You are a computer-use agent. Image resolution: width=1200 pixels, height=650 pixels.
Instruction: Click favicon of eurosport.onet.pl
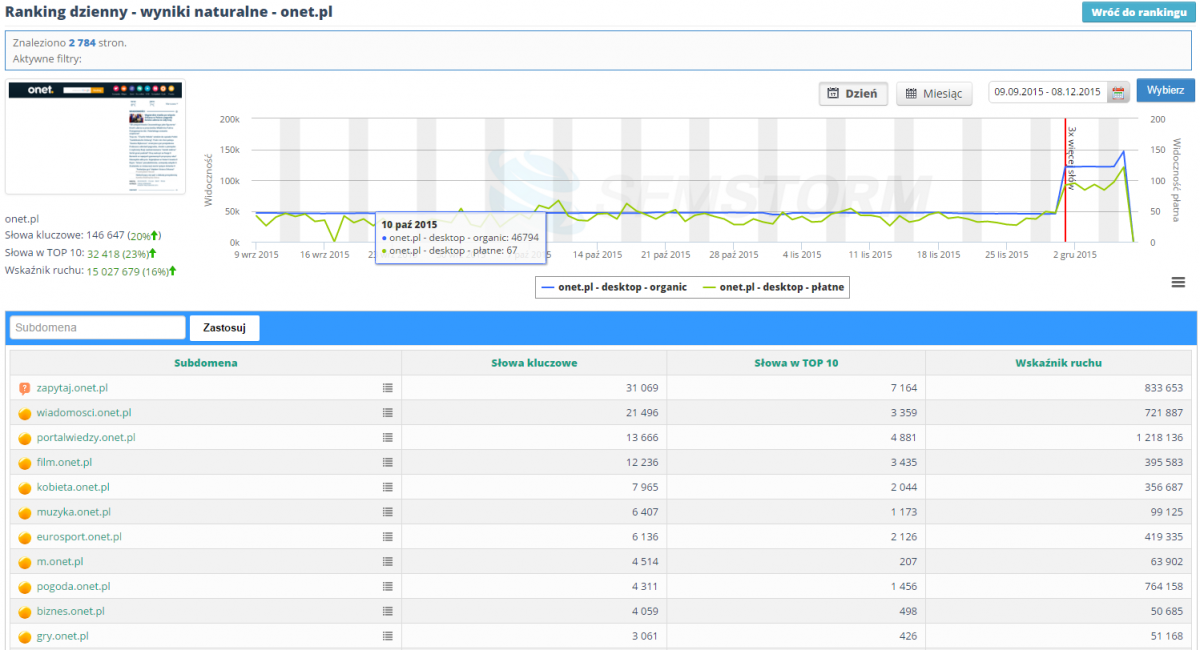click(25, 537)
